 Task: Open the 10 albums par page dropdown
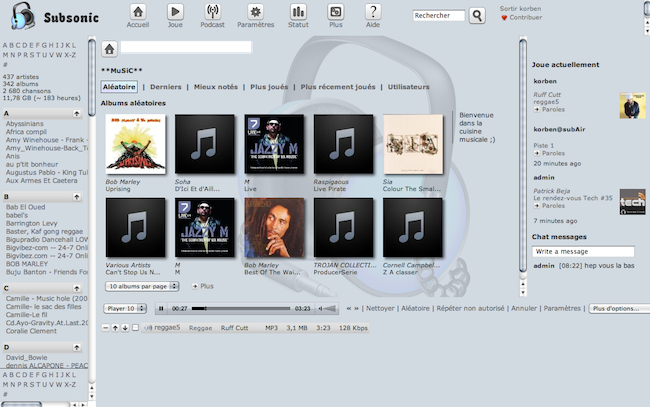142,286
